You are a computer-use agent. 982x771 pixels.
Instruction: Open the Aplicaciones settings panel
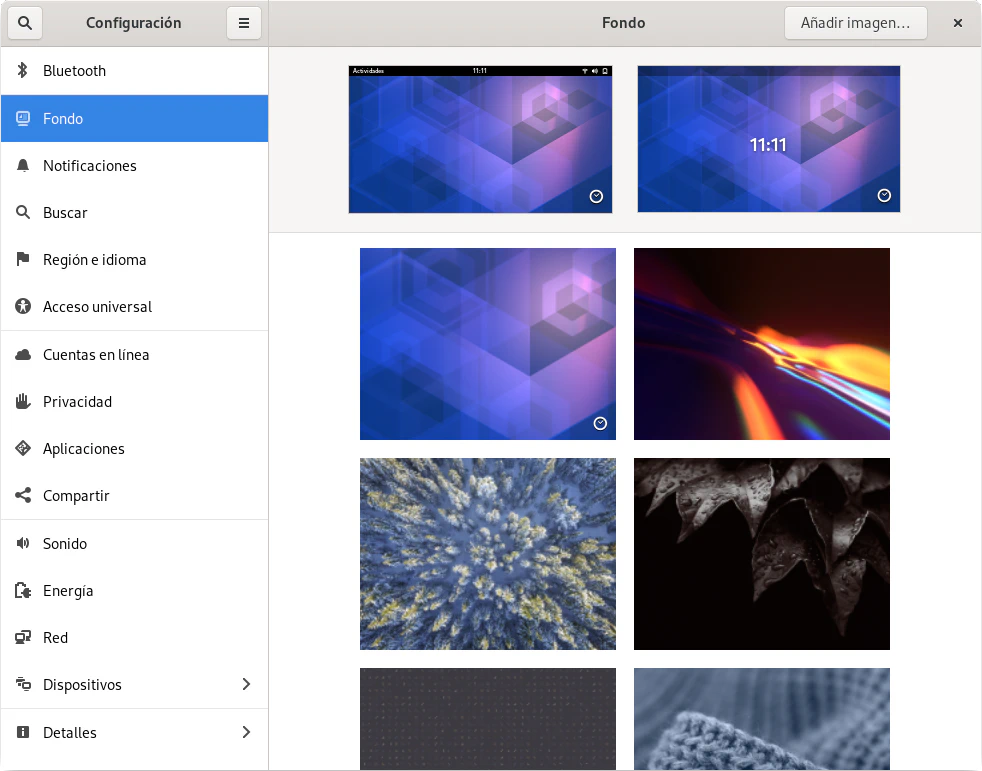84,449
